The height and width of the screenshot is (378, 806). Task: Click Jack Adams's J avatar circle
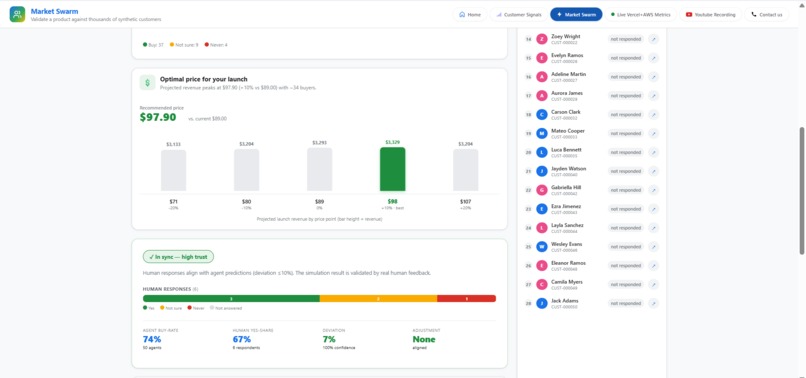point(542,303)
